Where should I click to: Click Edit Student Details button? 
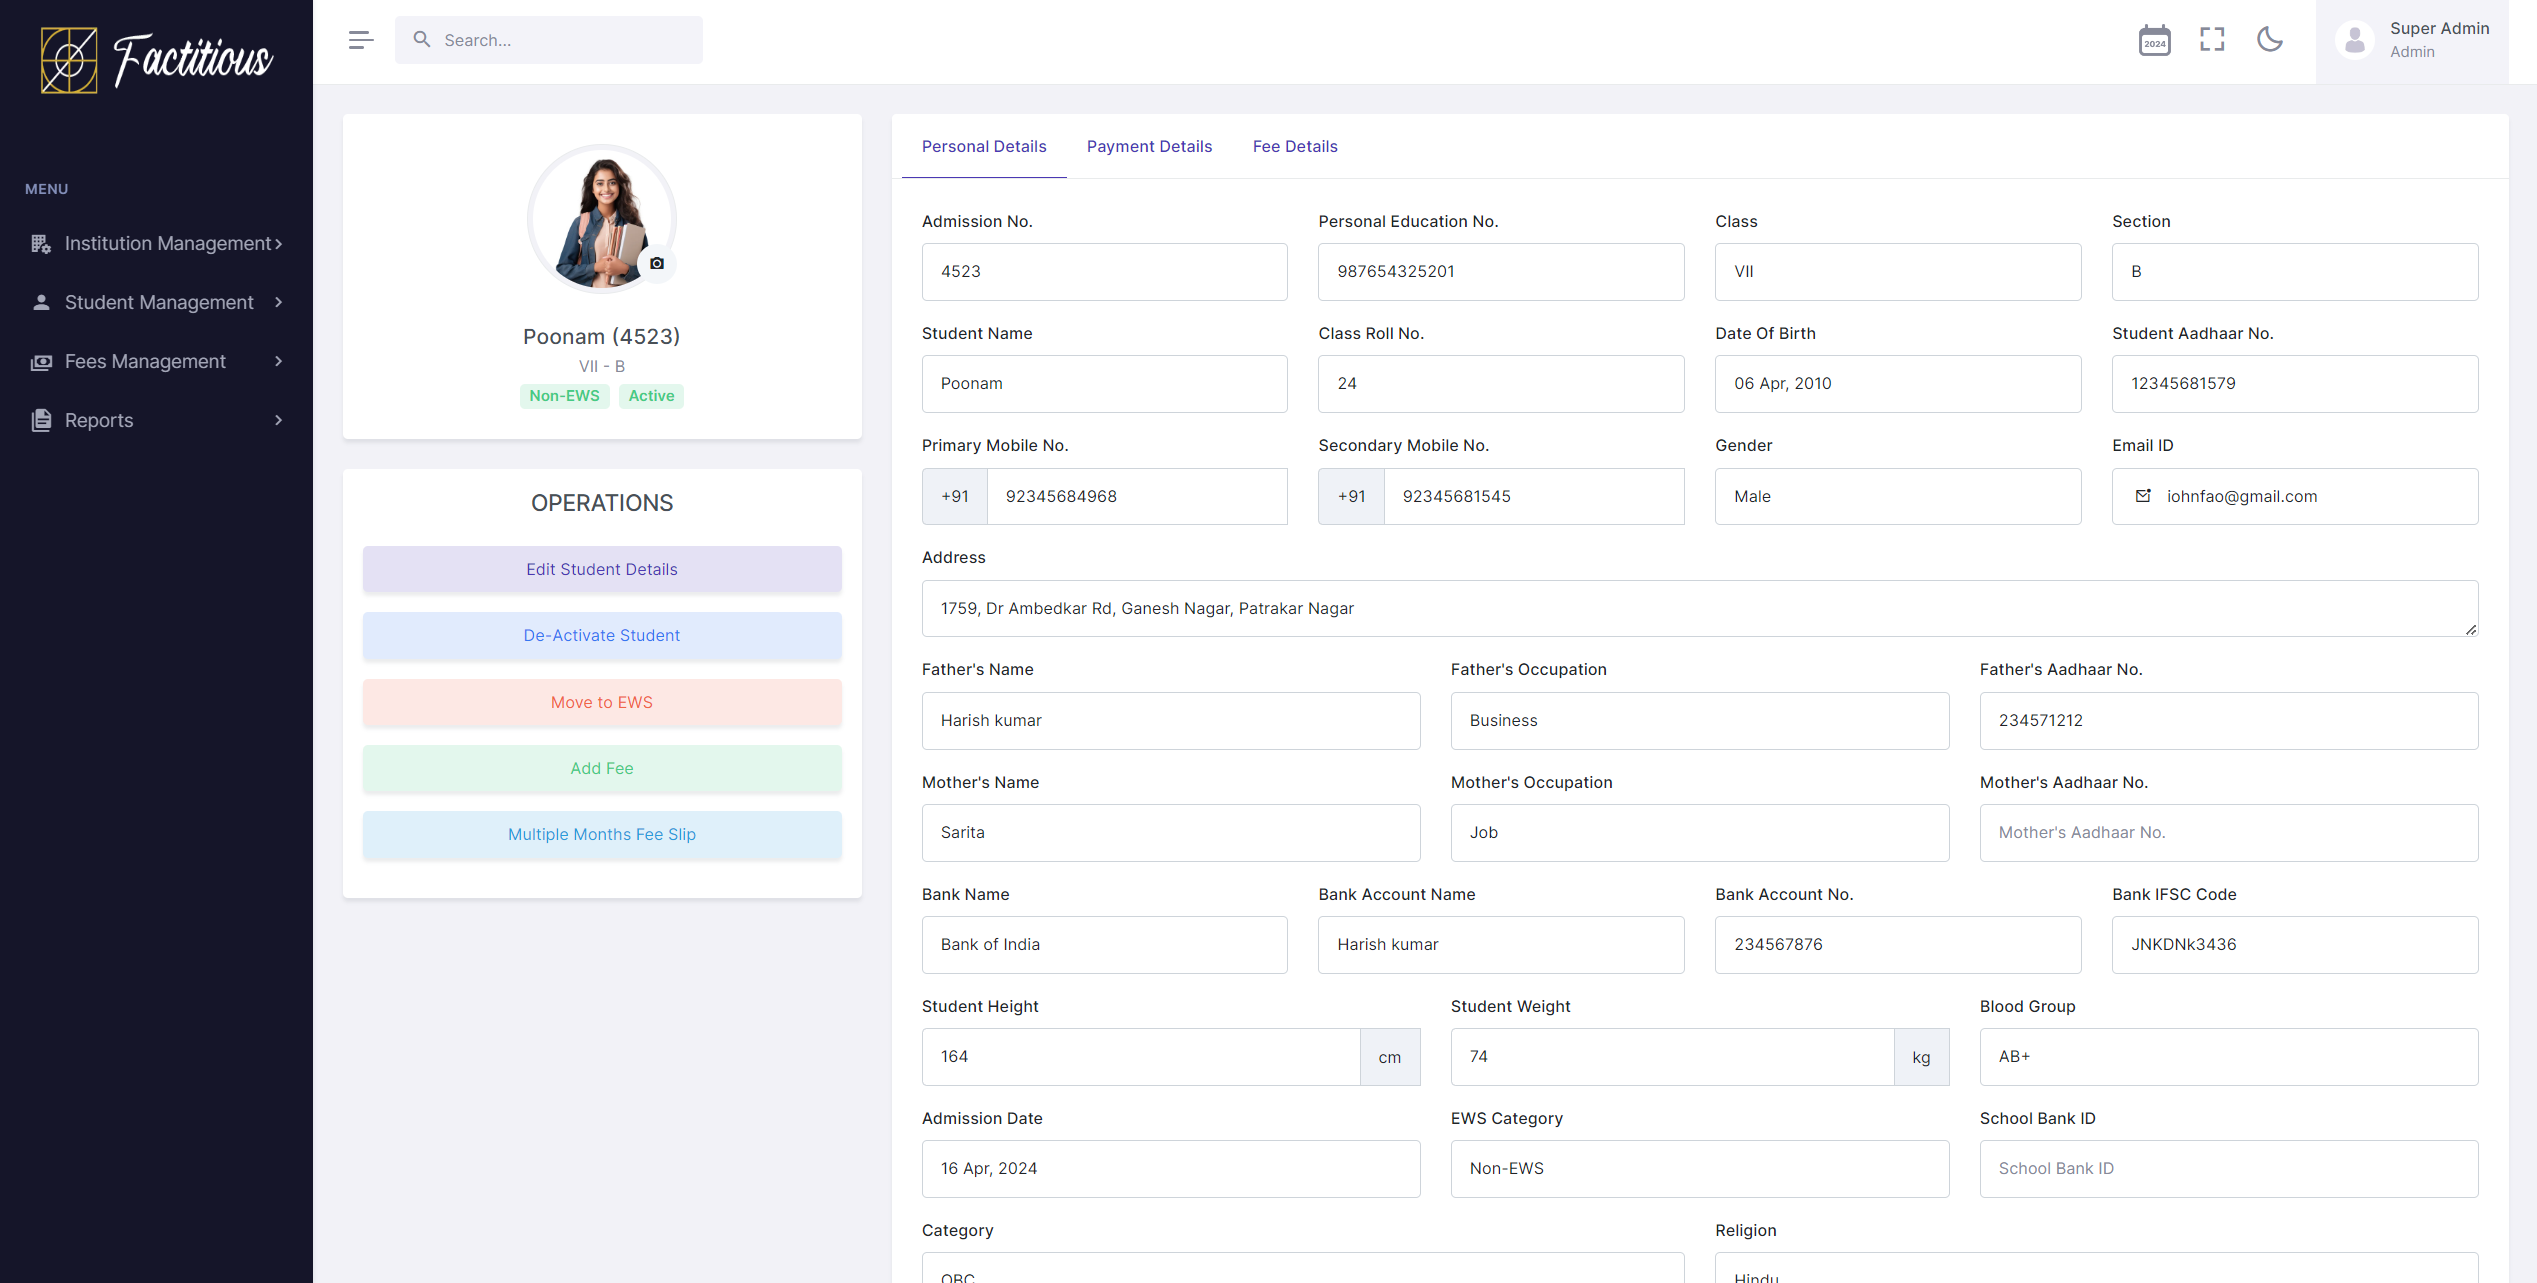tap(601, 570)
